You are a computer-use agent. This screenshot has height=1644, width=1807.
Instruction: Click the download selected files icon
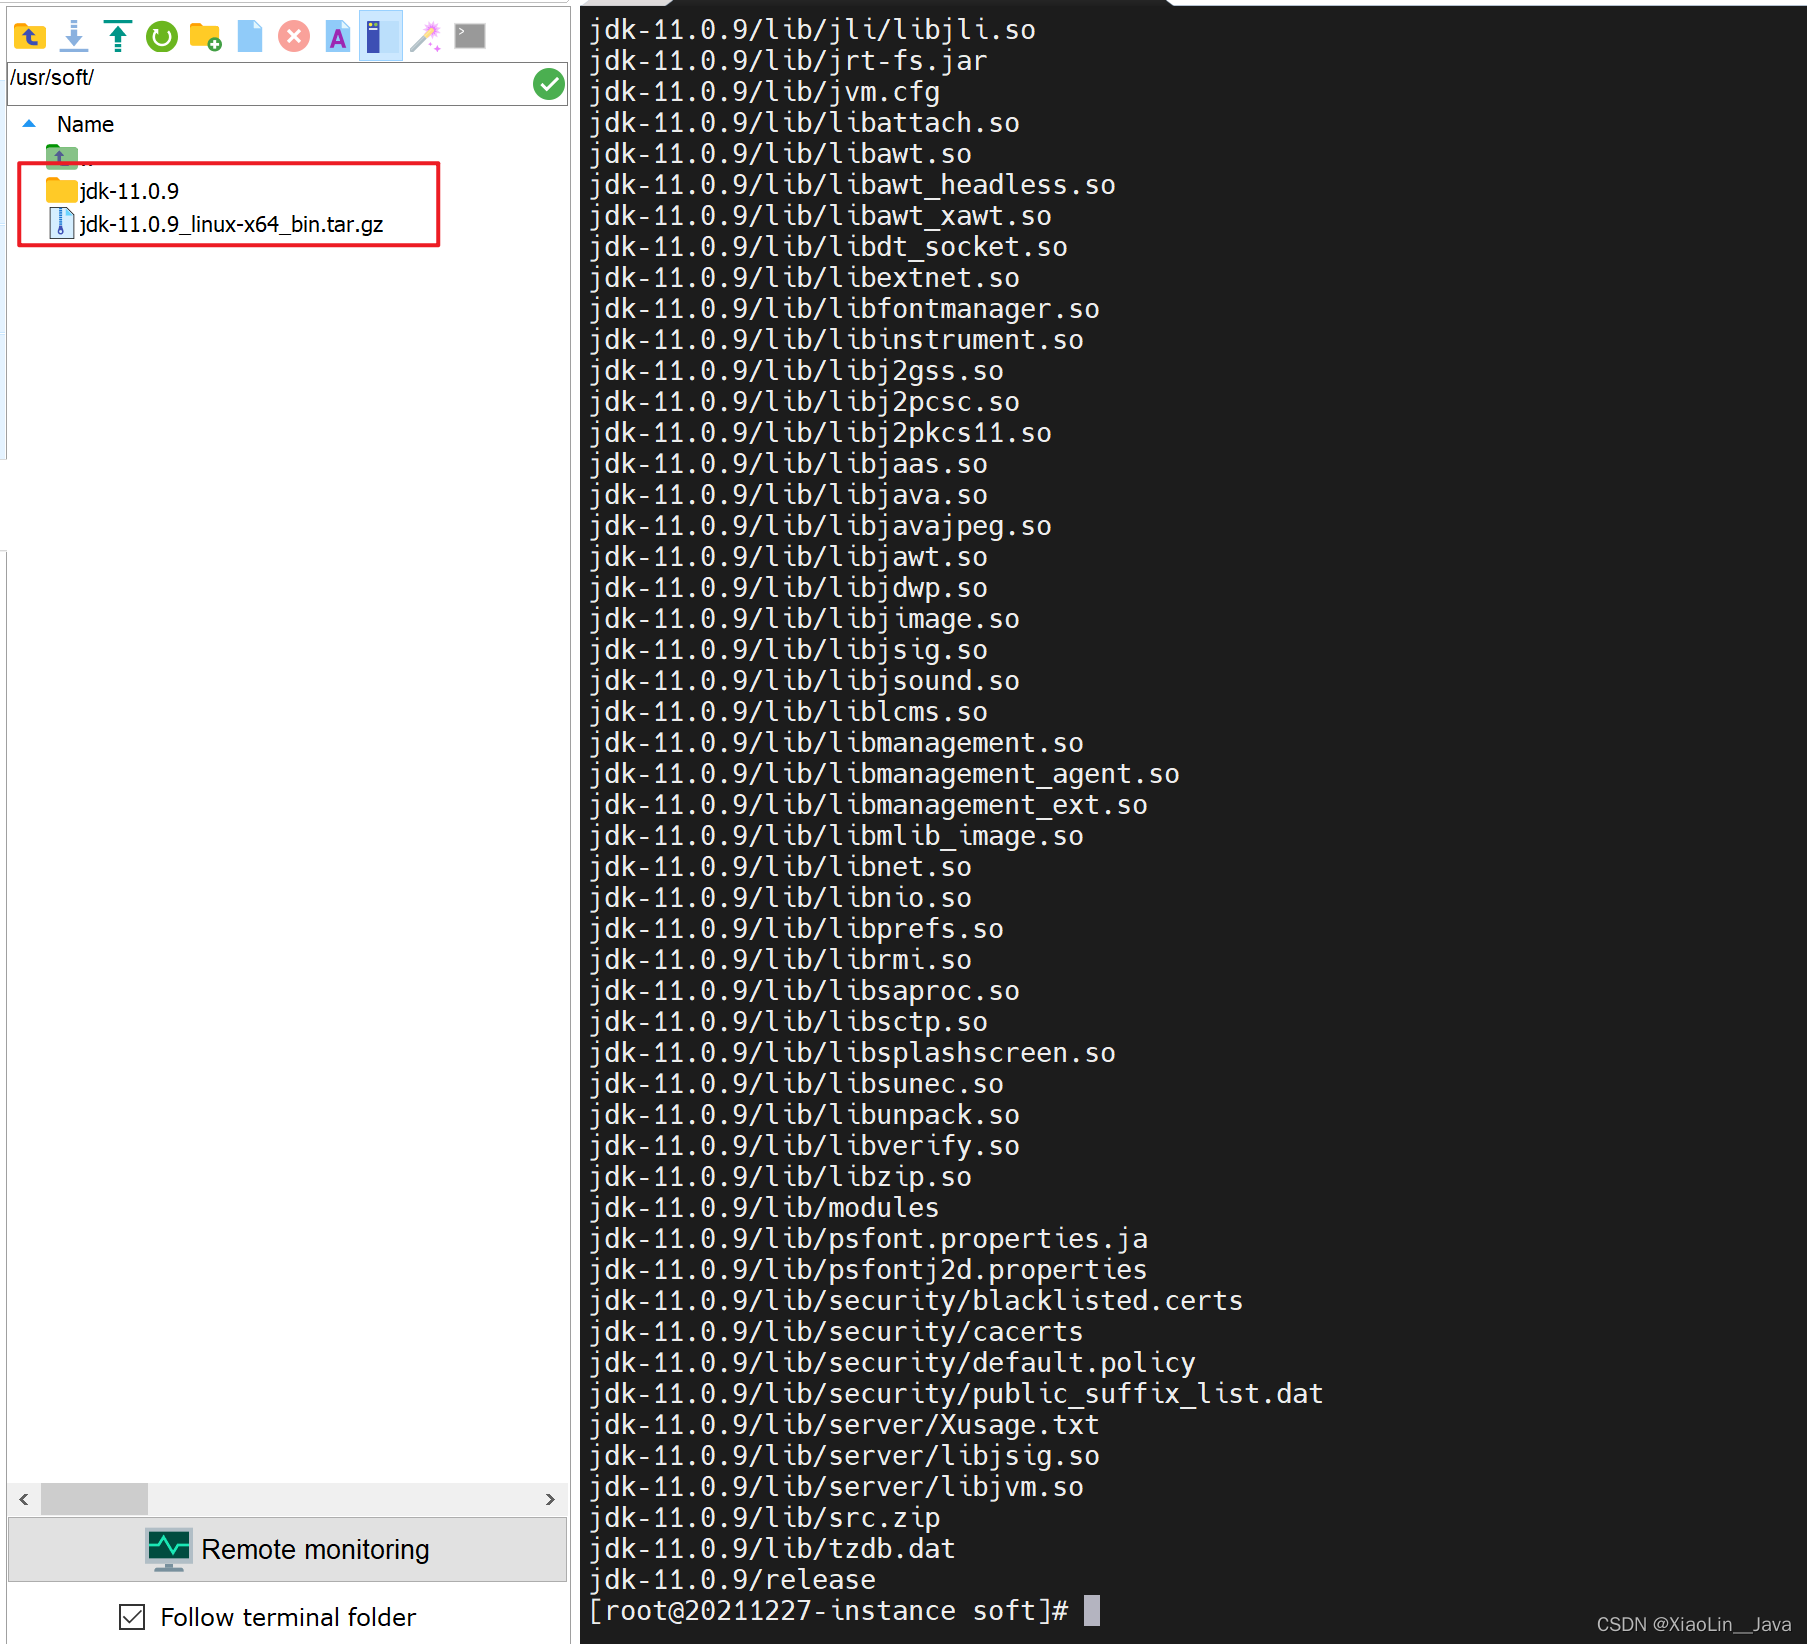[x=74, y=37]
